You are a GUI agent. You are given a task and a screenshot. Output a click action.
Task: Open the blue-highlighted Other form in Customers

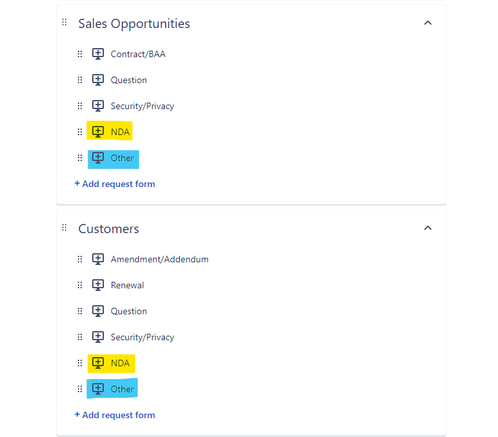tap(122, 389)
